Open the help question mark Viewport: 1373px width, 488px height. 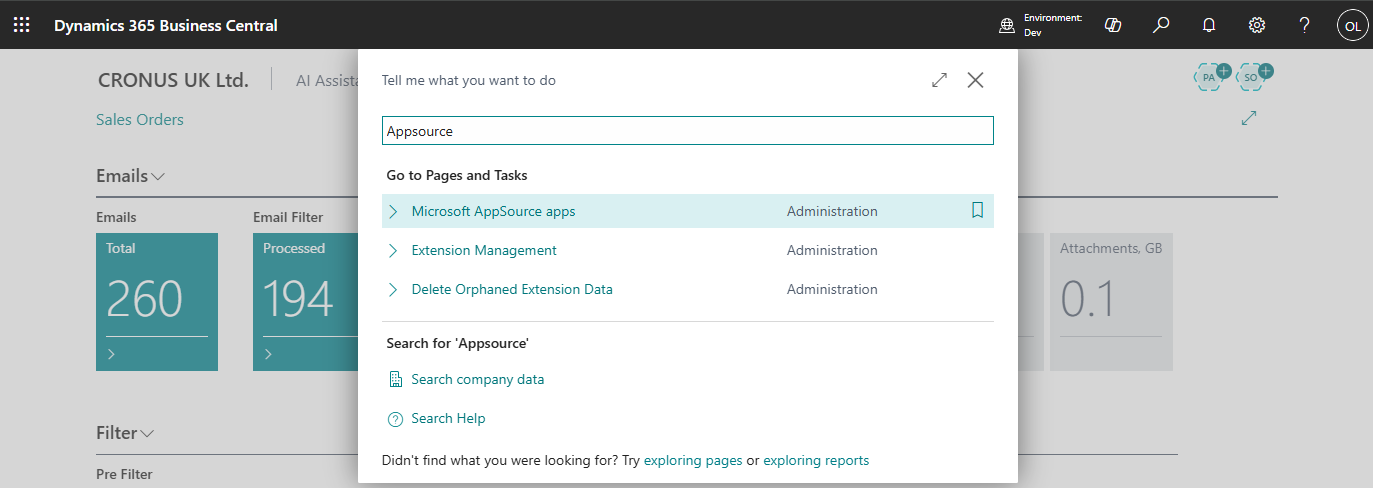tap(1304, 25)
